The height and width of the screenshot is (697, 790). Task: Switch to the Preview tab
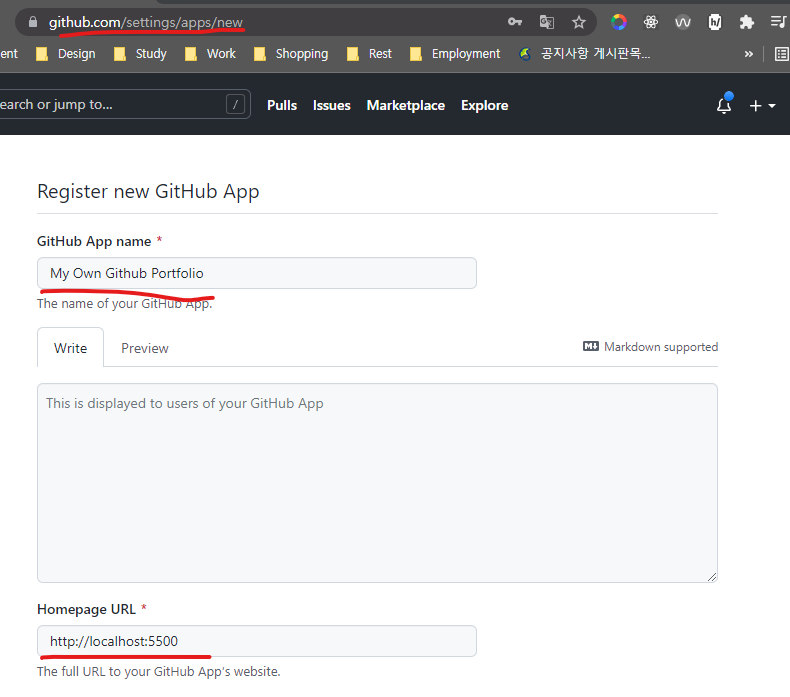click(x=145, y=348)
